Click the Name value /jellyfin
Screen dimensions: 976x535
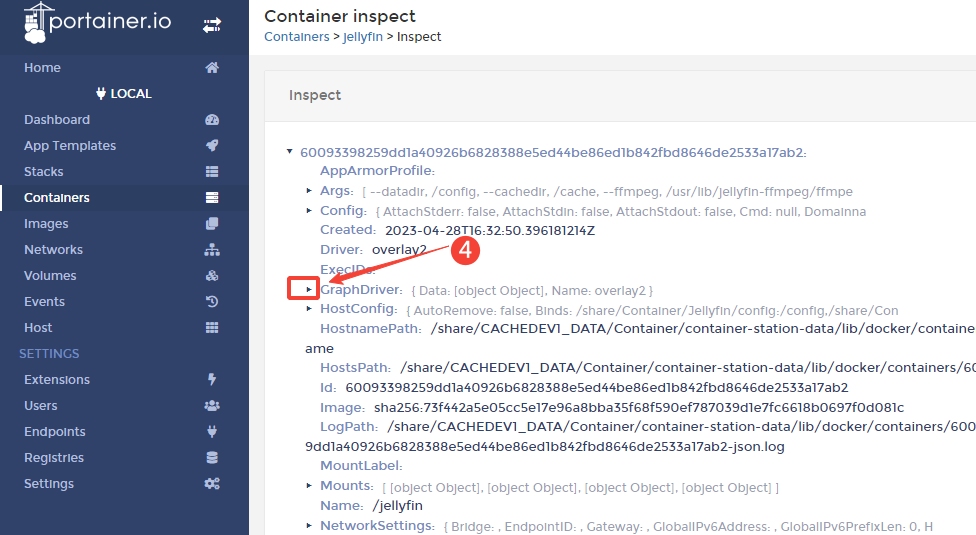pyautogui.click(x=397, y=506)
